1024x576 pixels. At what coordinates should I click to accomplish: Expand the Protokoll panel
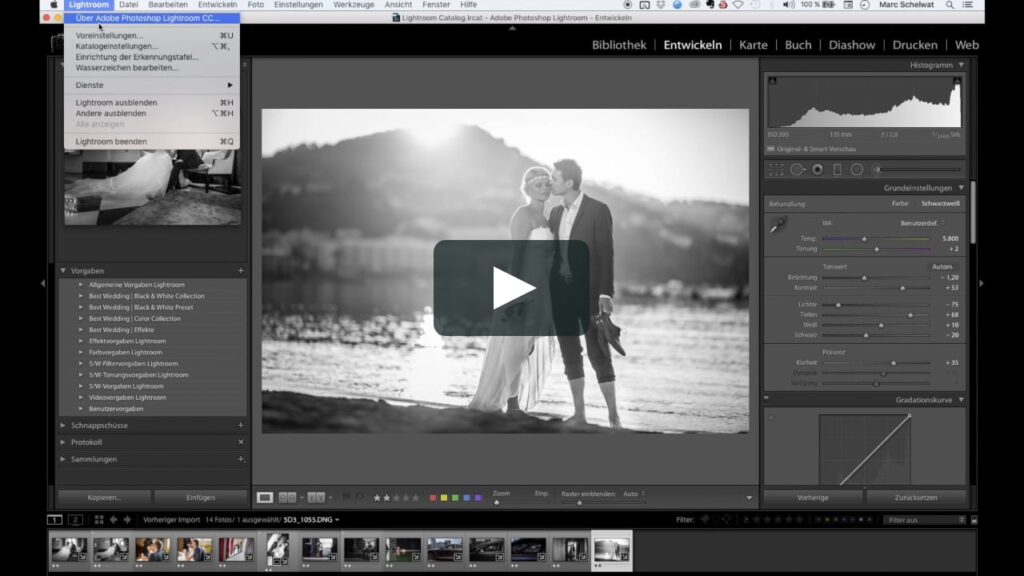(63, 442)
